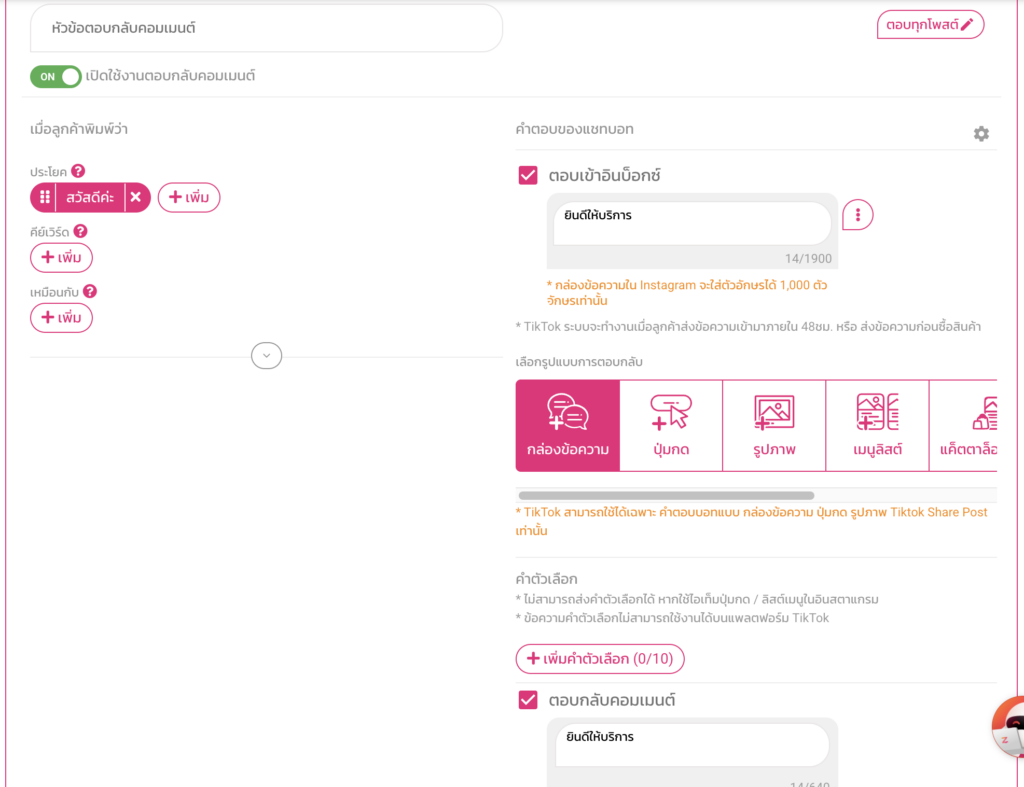The image size is (1024, 787).
Task: Click the drag handle on the สวัสดีค่ะ tag
Action: click(x=44, y=198)
